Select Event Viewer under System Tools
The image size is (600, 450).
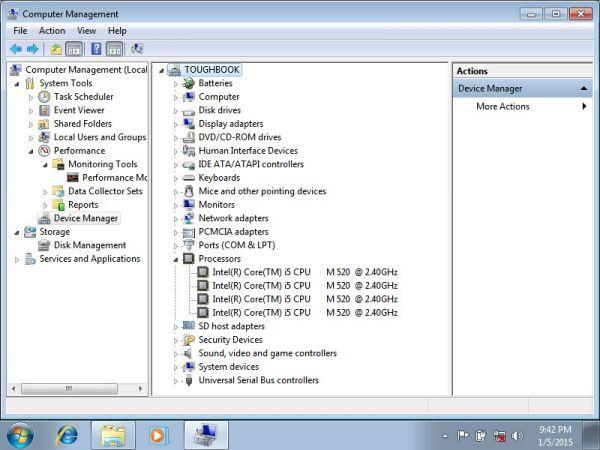[78, 110]
